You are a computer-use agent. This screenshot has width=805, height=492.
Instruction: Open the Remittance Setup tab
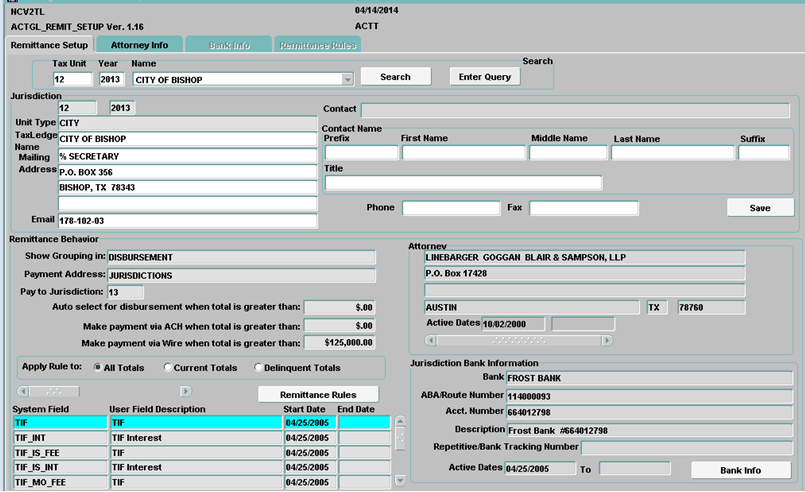coord(49,45)
